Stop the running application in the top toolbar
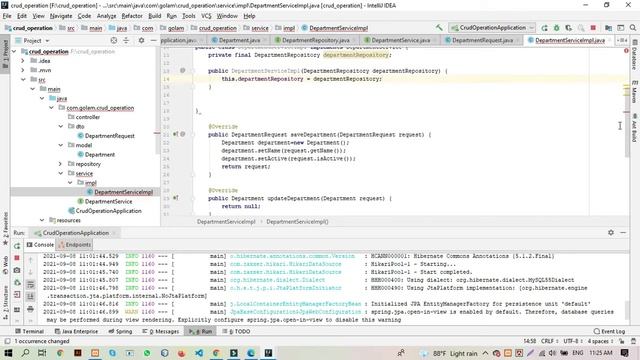This screenshot has height=360, width=640. [593, 28]
